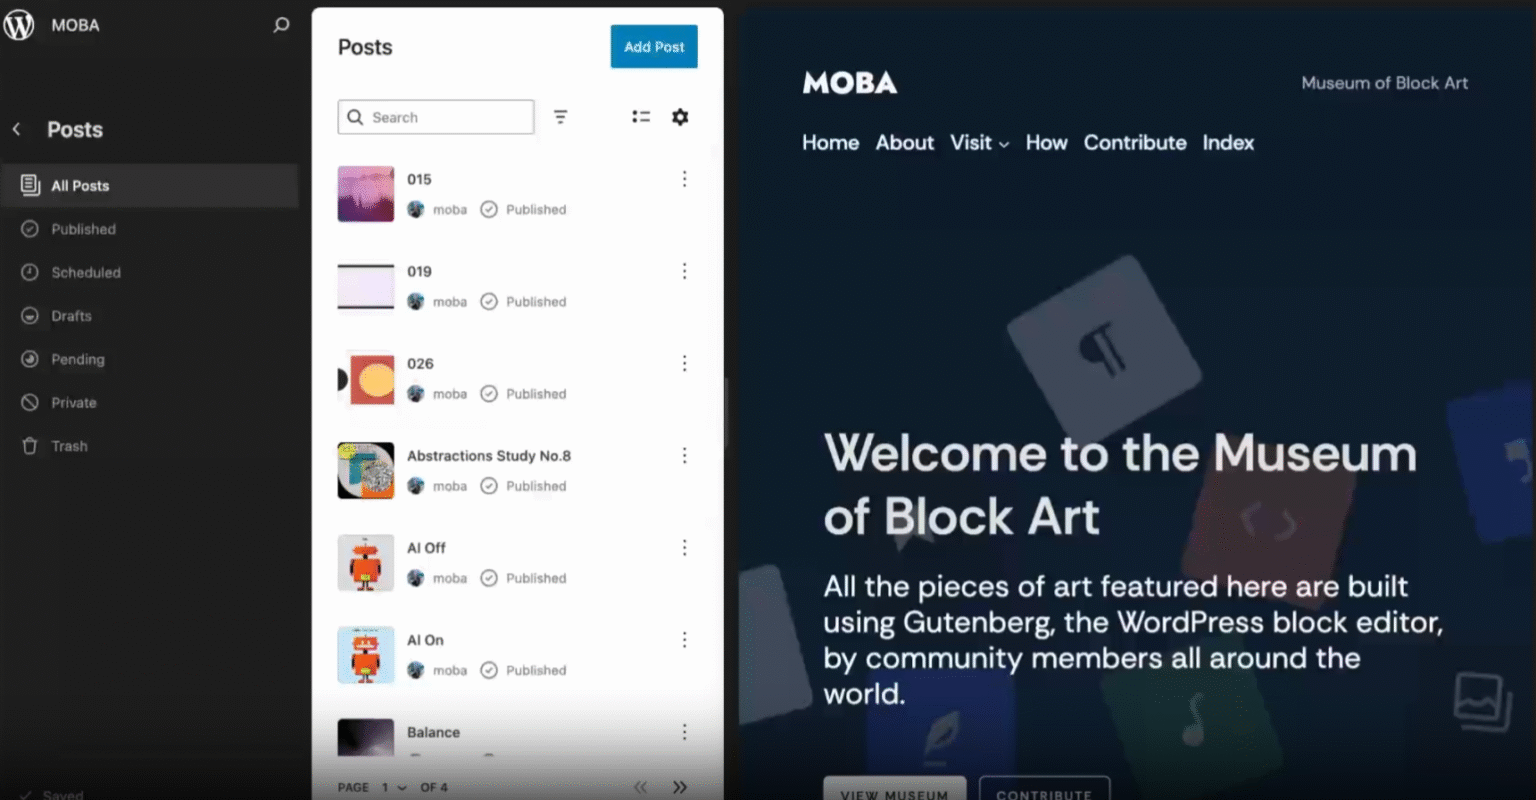
Task: Click into the Search posts field
Action: point(436,117)
